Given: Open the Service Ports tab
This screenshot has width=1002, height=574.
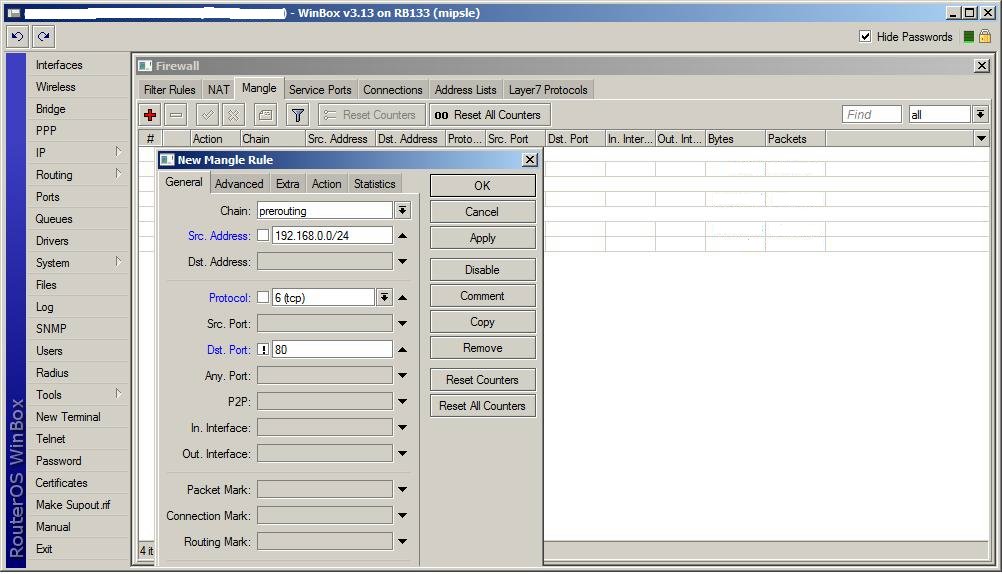Looking at the screenshot, I should (320, 90).
